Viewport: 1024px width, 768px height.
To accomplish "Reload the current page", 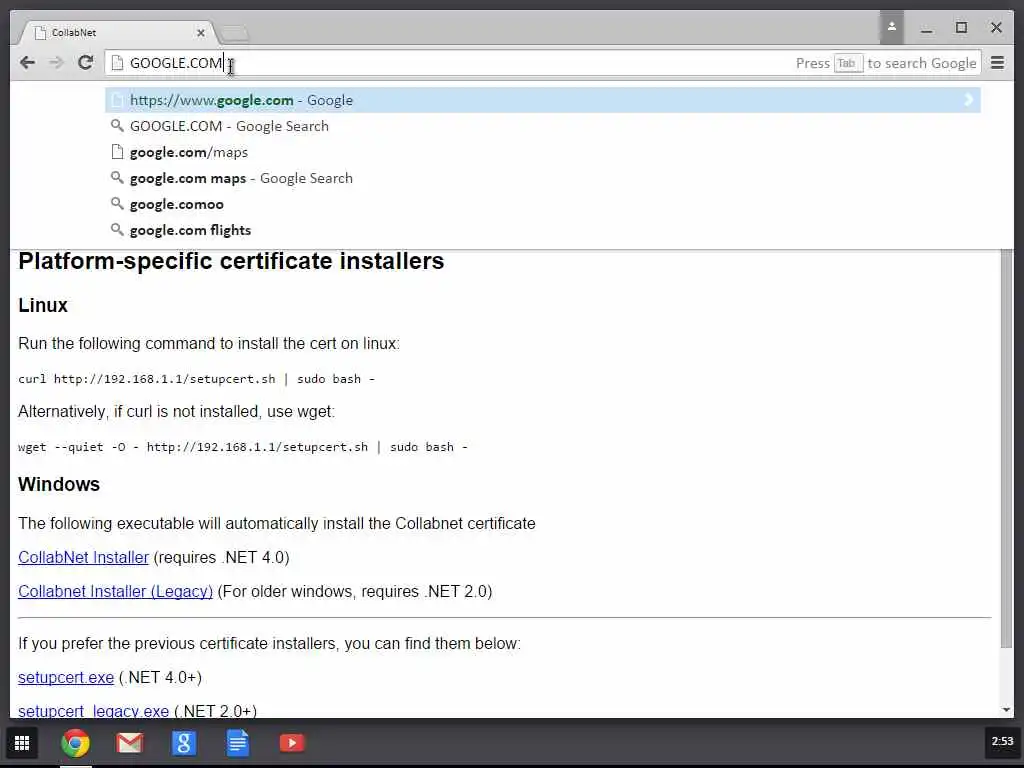I will point(86,63).
